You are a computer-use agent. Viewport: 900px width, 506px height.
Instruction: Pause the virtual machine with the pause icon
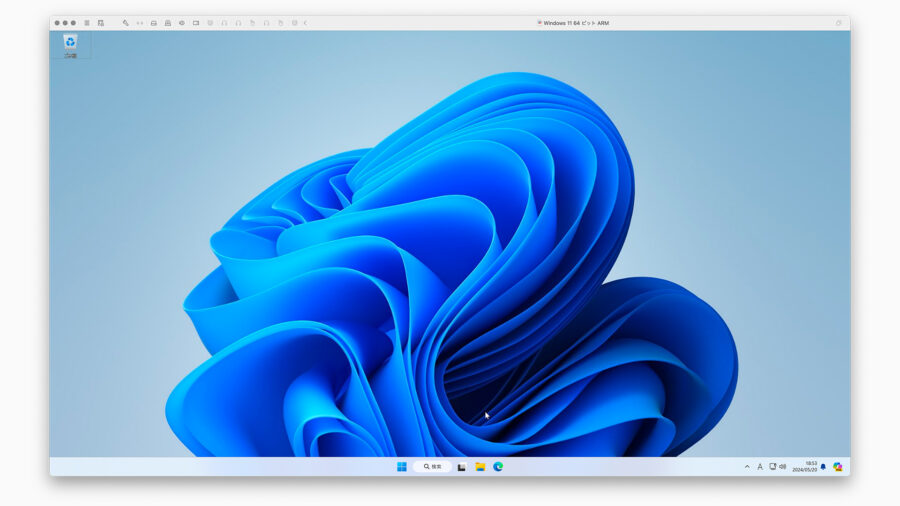point(87,23)
